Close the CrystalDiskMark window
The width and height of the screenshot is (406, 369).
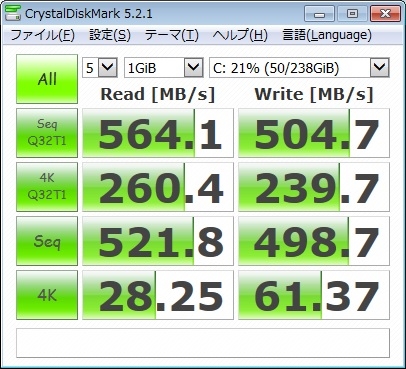click(385, 14)
